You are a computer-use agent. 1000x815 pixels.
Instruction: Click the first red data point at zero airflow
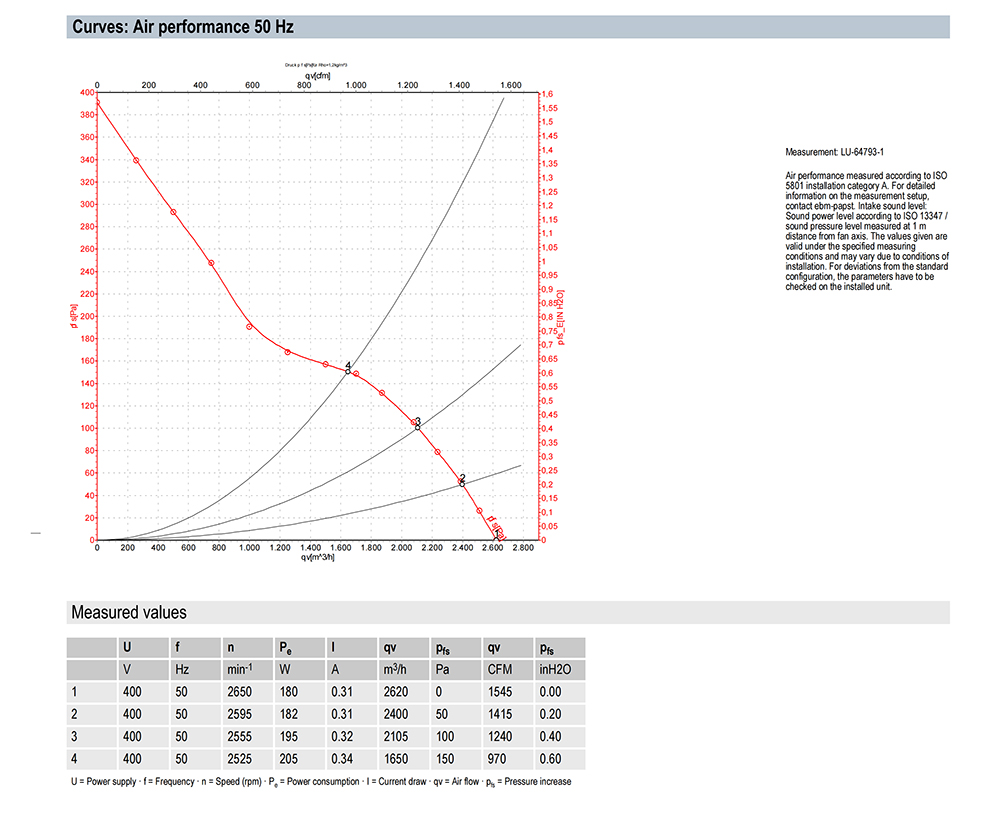(97, 102)
